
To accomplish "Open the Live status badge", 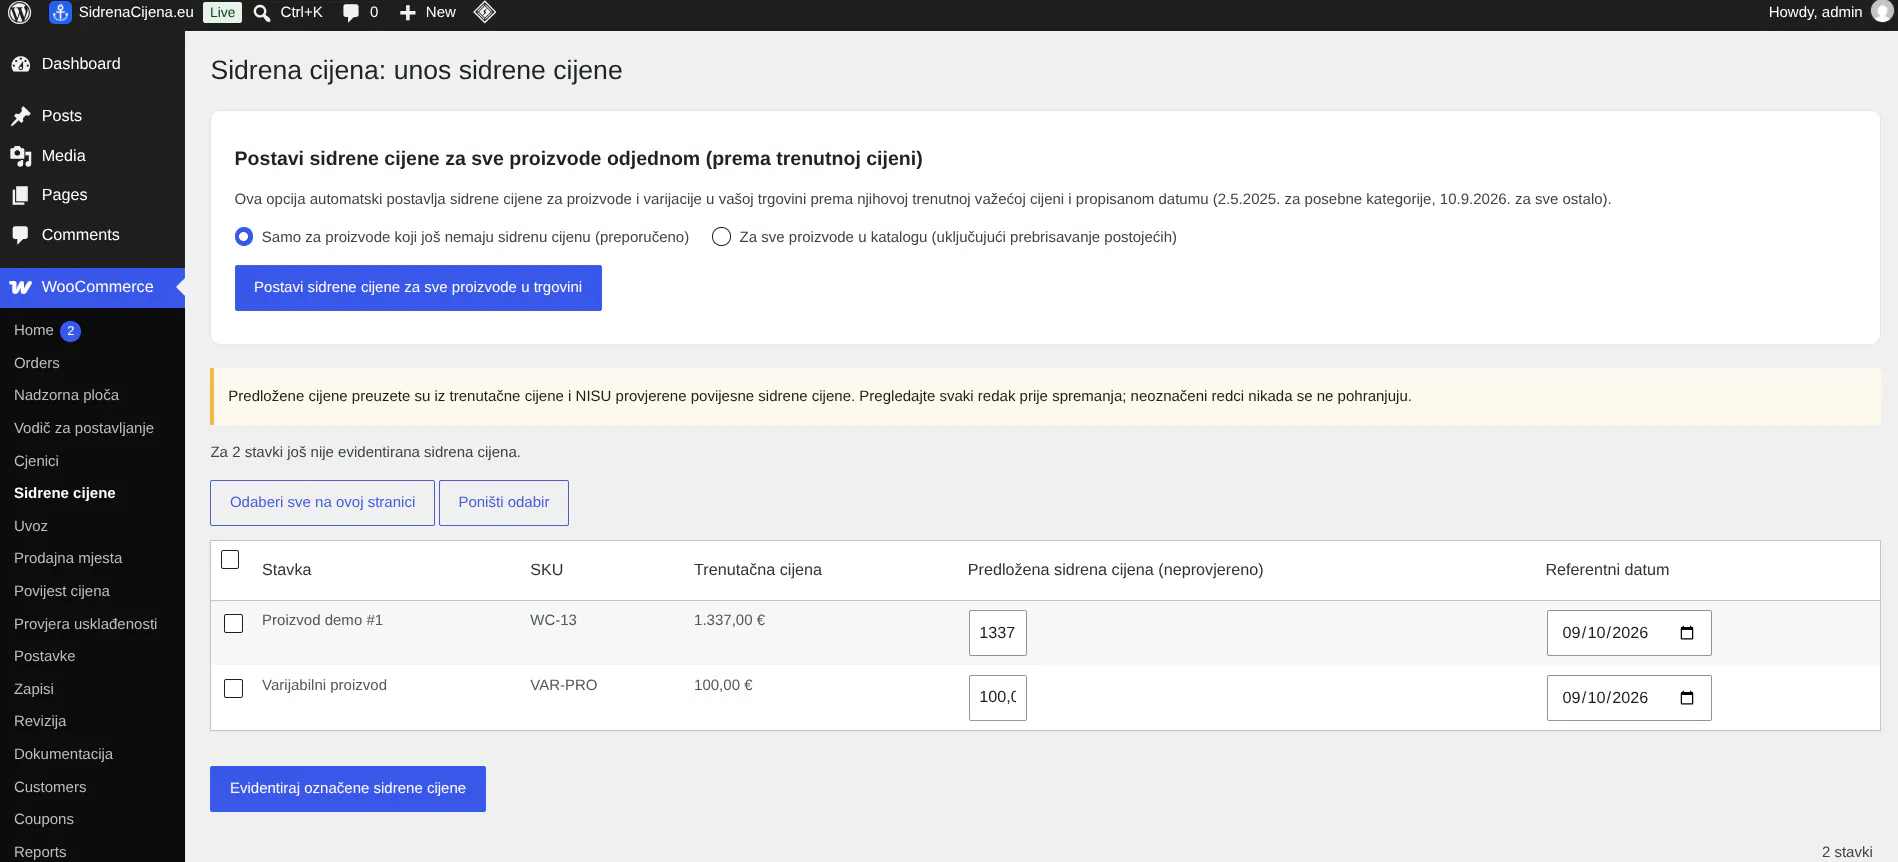I will click(223, 13).
